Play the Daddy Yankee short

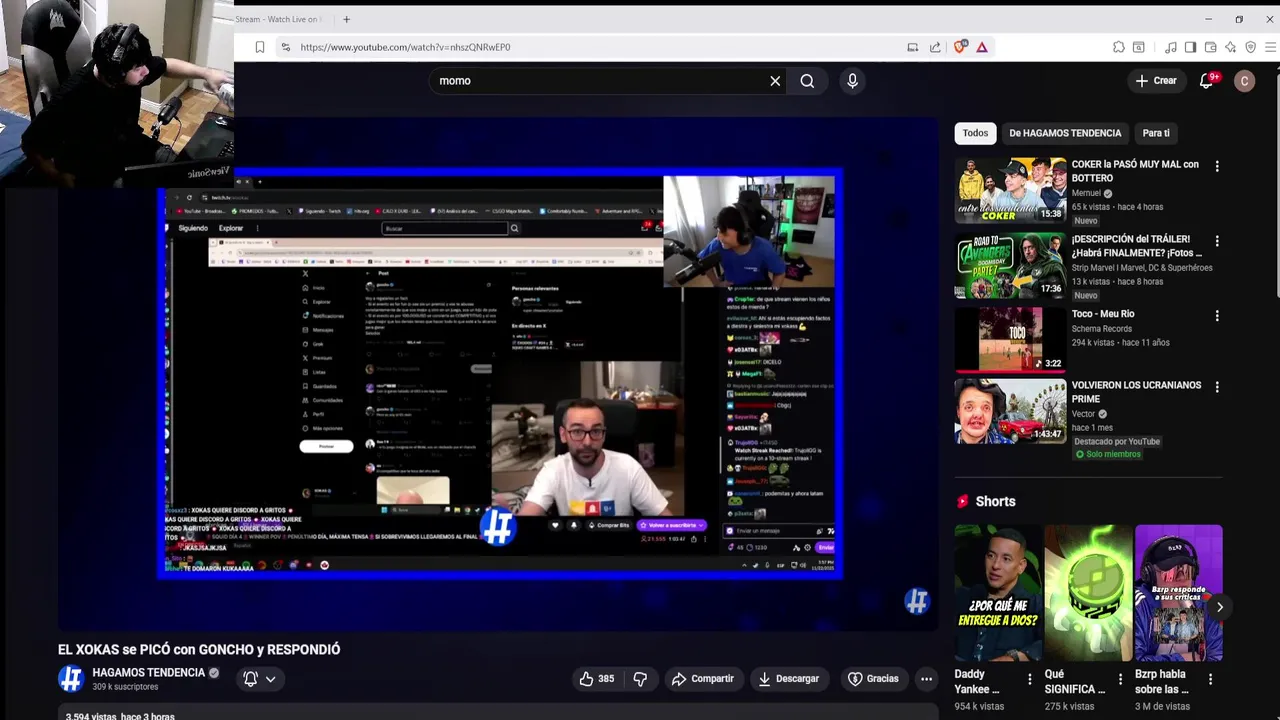click(998, 593)
